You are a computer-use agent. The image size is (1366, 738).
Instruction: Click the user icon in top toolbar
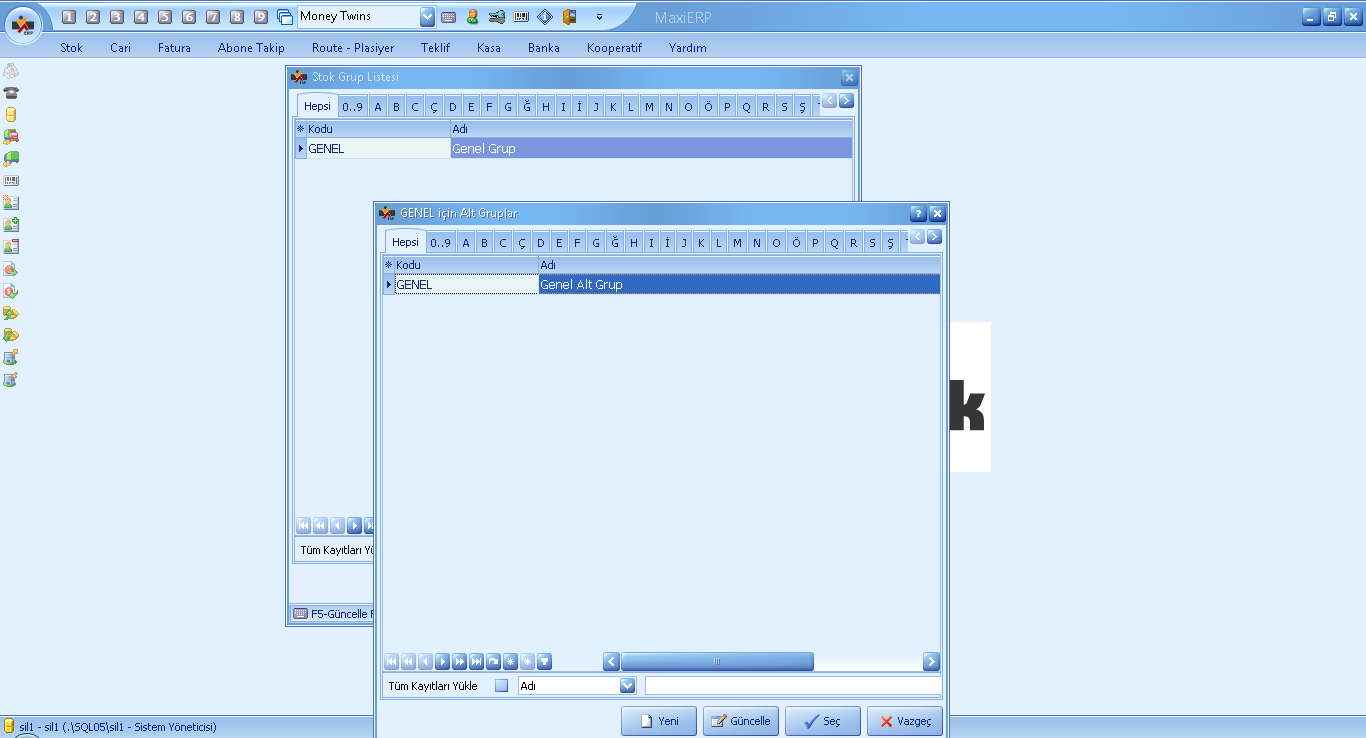click(x=472, y=17)
